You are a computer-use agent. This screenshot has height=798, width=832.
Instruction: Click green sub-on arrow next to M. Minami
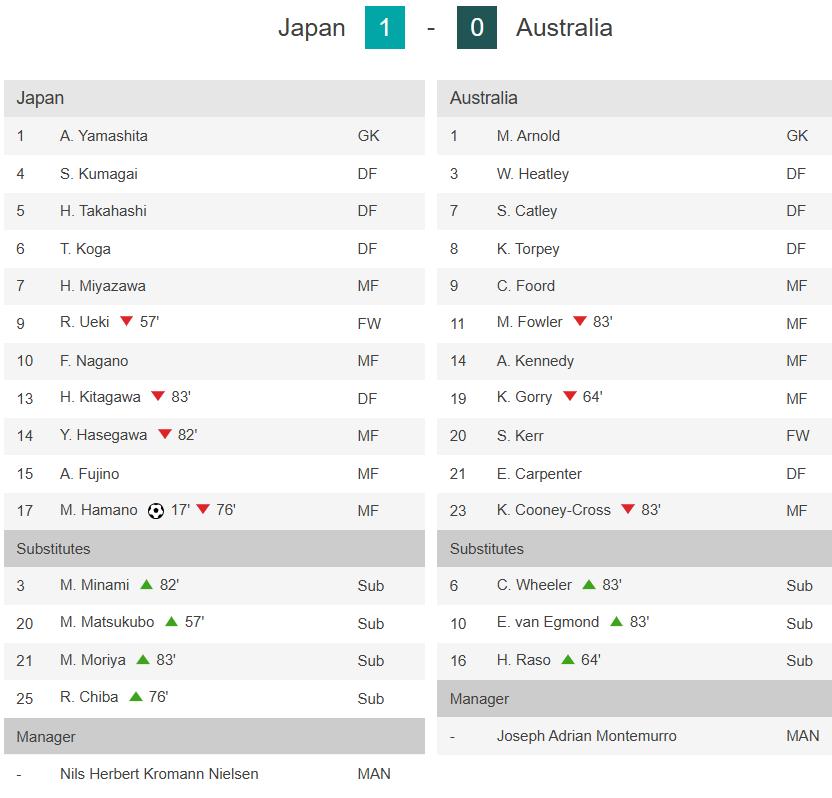point(146,584)
